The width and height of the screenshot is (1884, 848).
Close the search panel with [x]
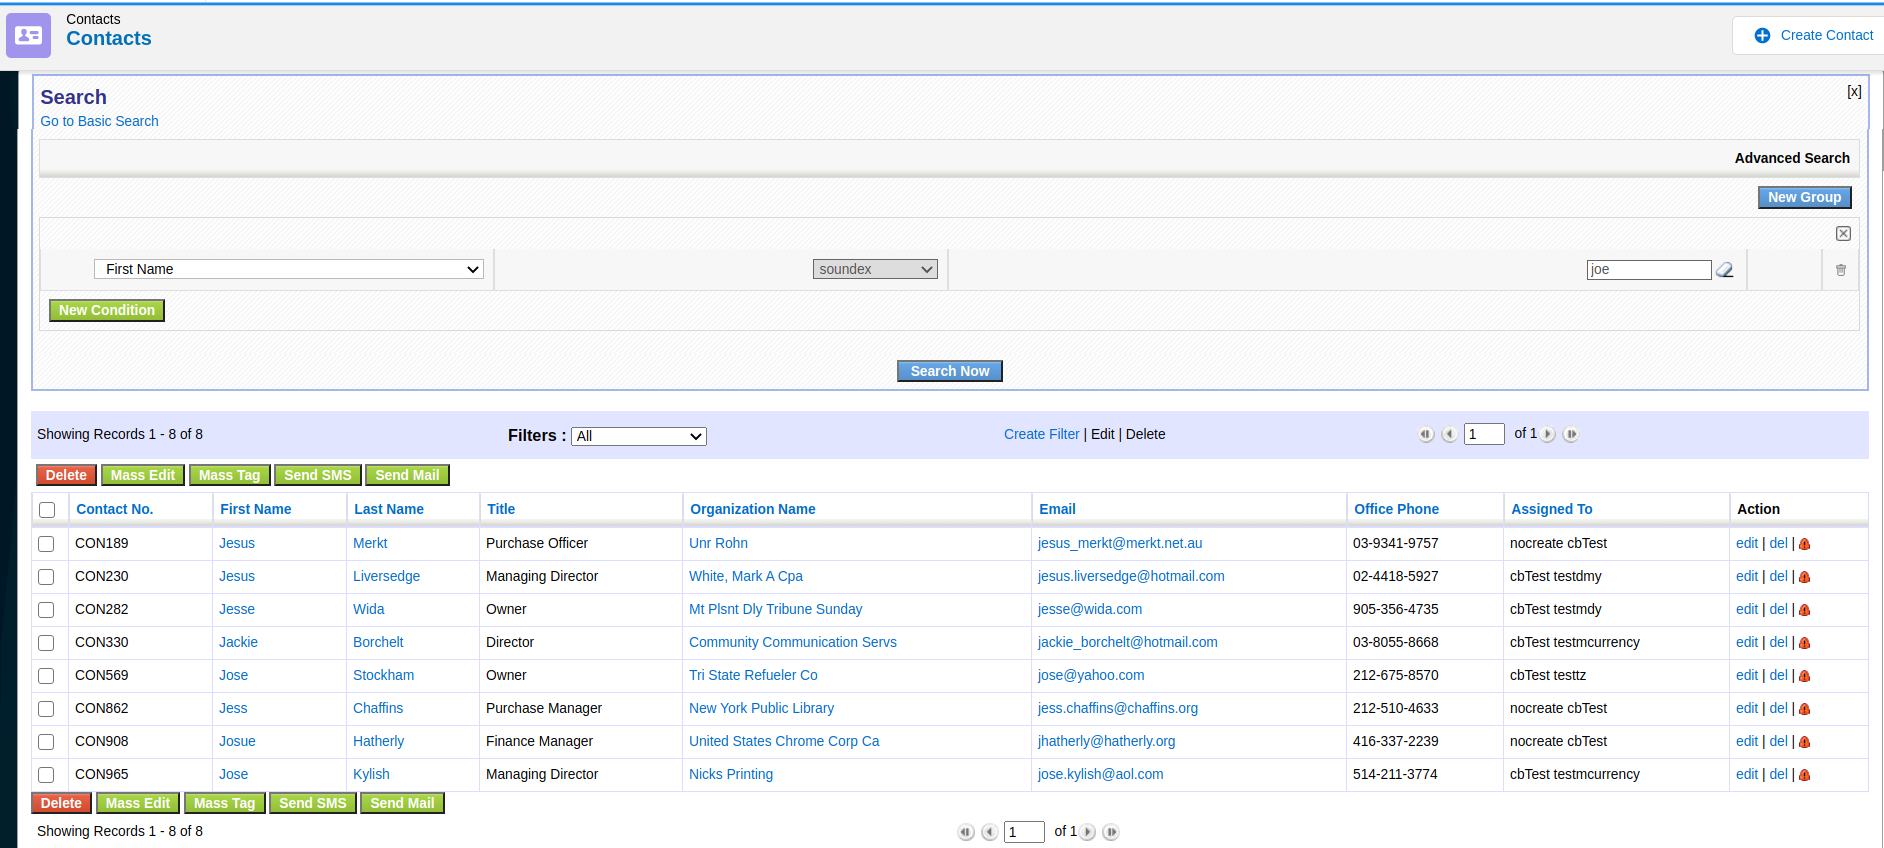[x=1854, y=91]
